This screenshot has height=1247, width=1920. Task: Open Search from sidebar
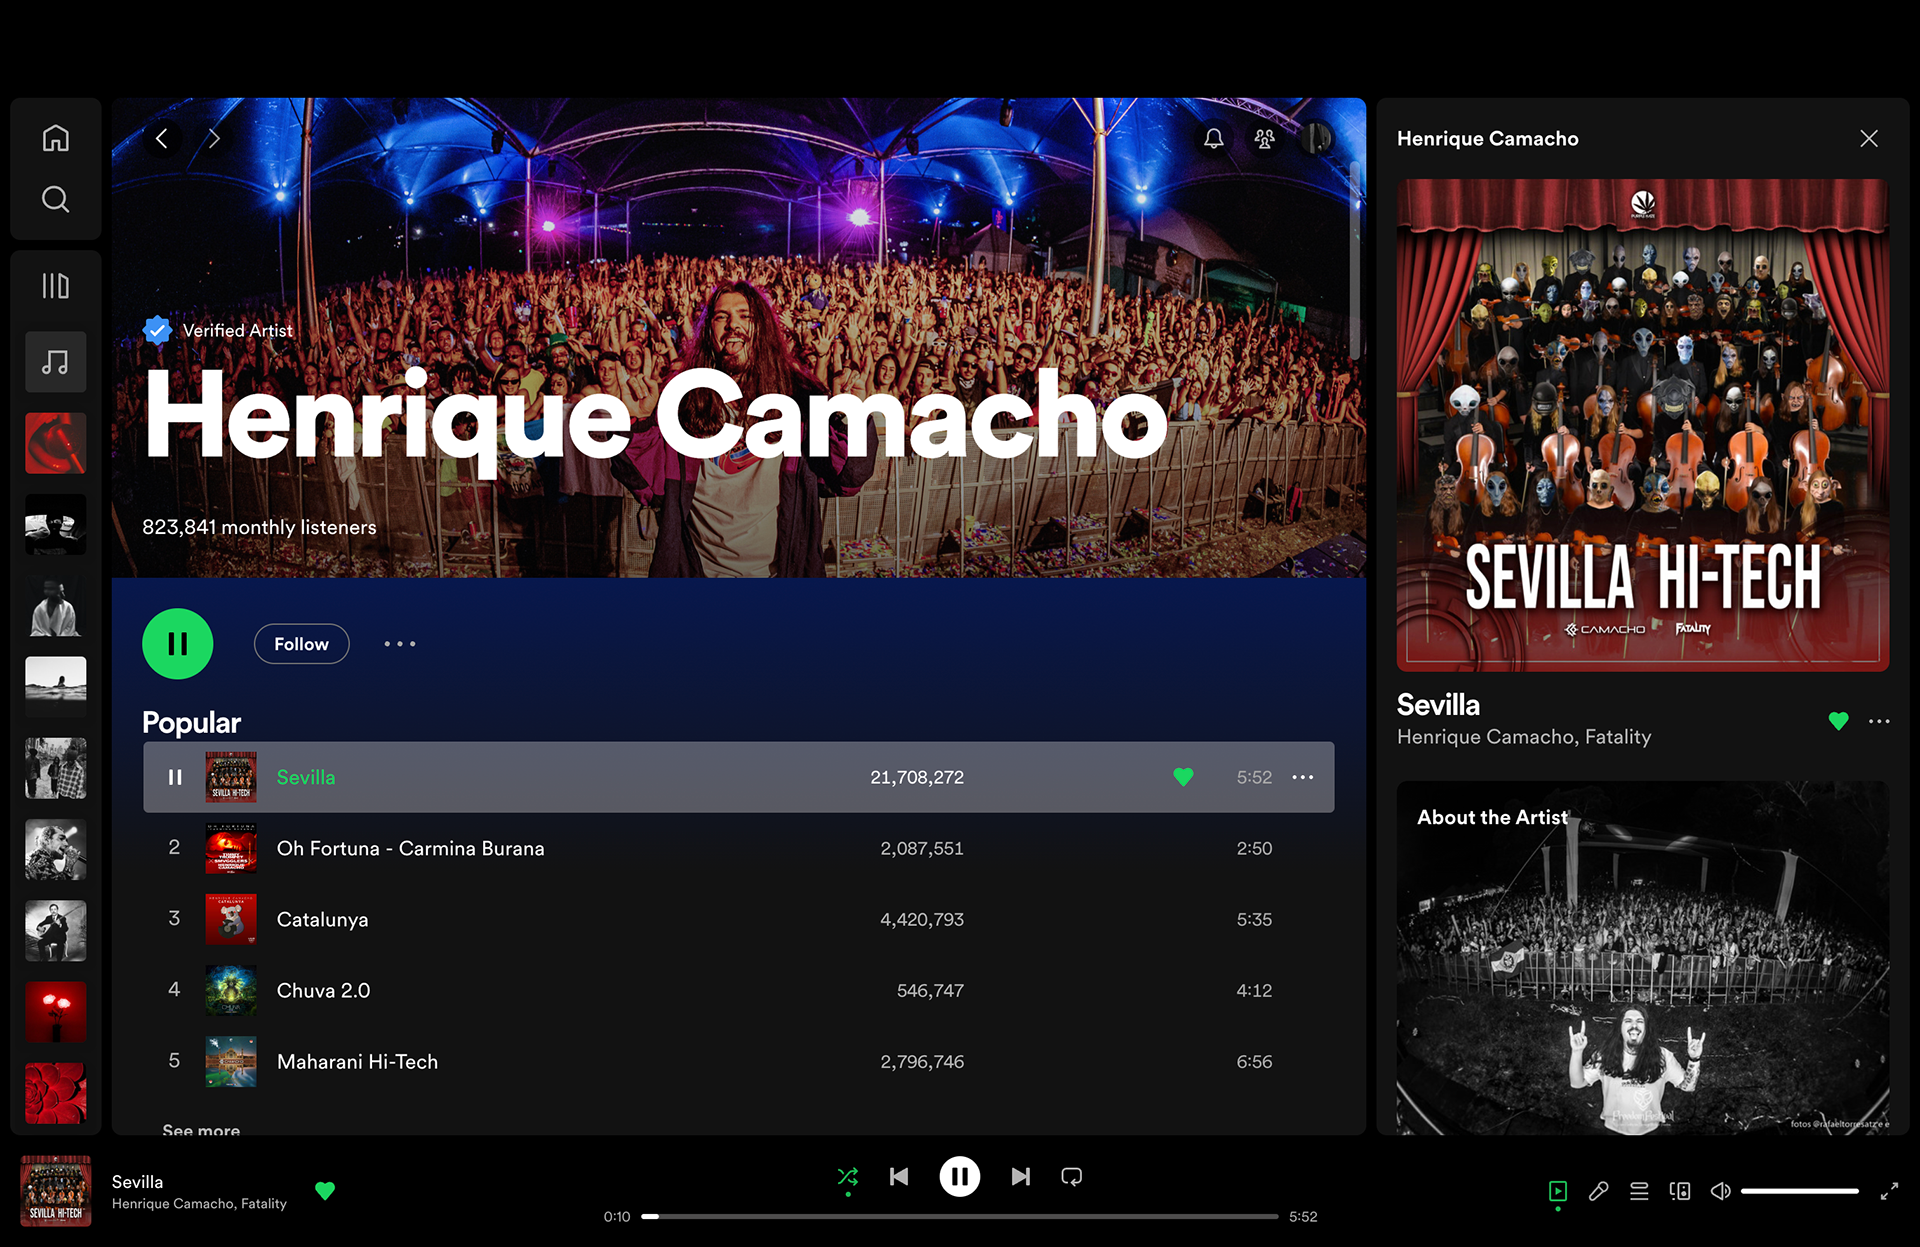coord(56,199)
